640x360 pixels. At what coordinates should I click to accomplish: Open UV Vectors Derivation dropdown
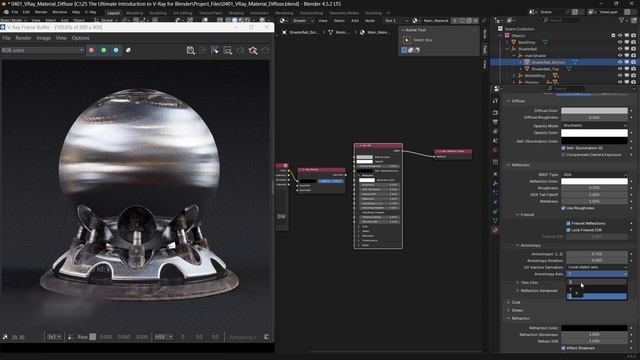tap(597, 267)
